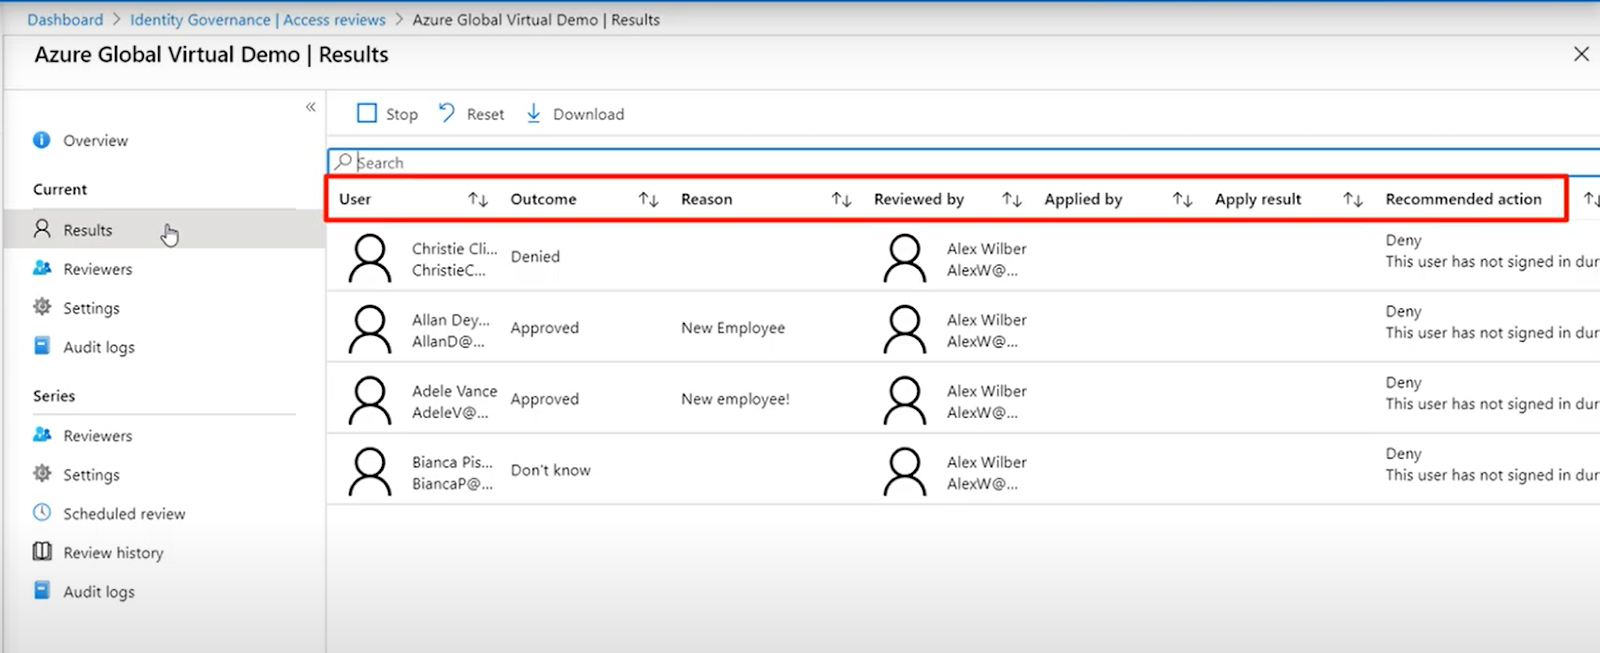Sort by Applied by column arrows

[x=1182, y=199]
